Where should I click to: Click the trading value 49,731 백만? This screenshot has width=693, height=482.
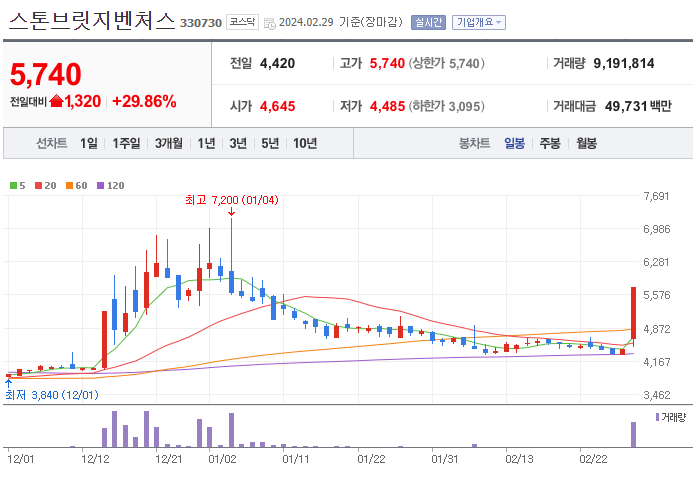(638, 106)
